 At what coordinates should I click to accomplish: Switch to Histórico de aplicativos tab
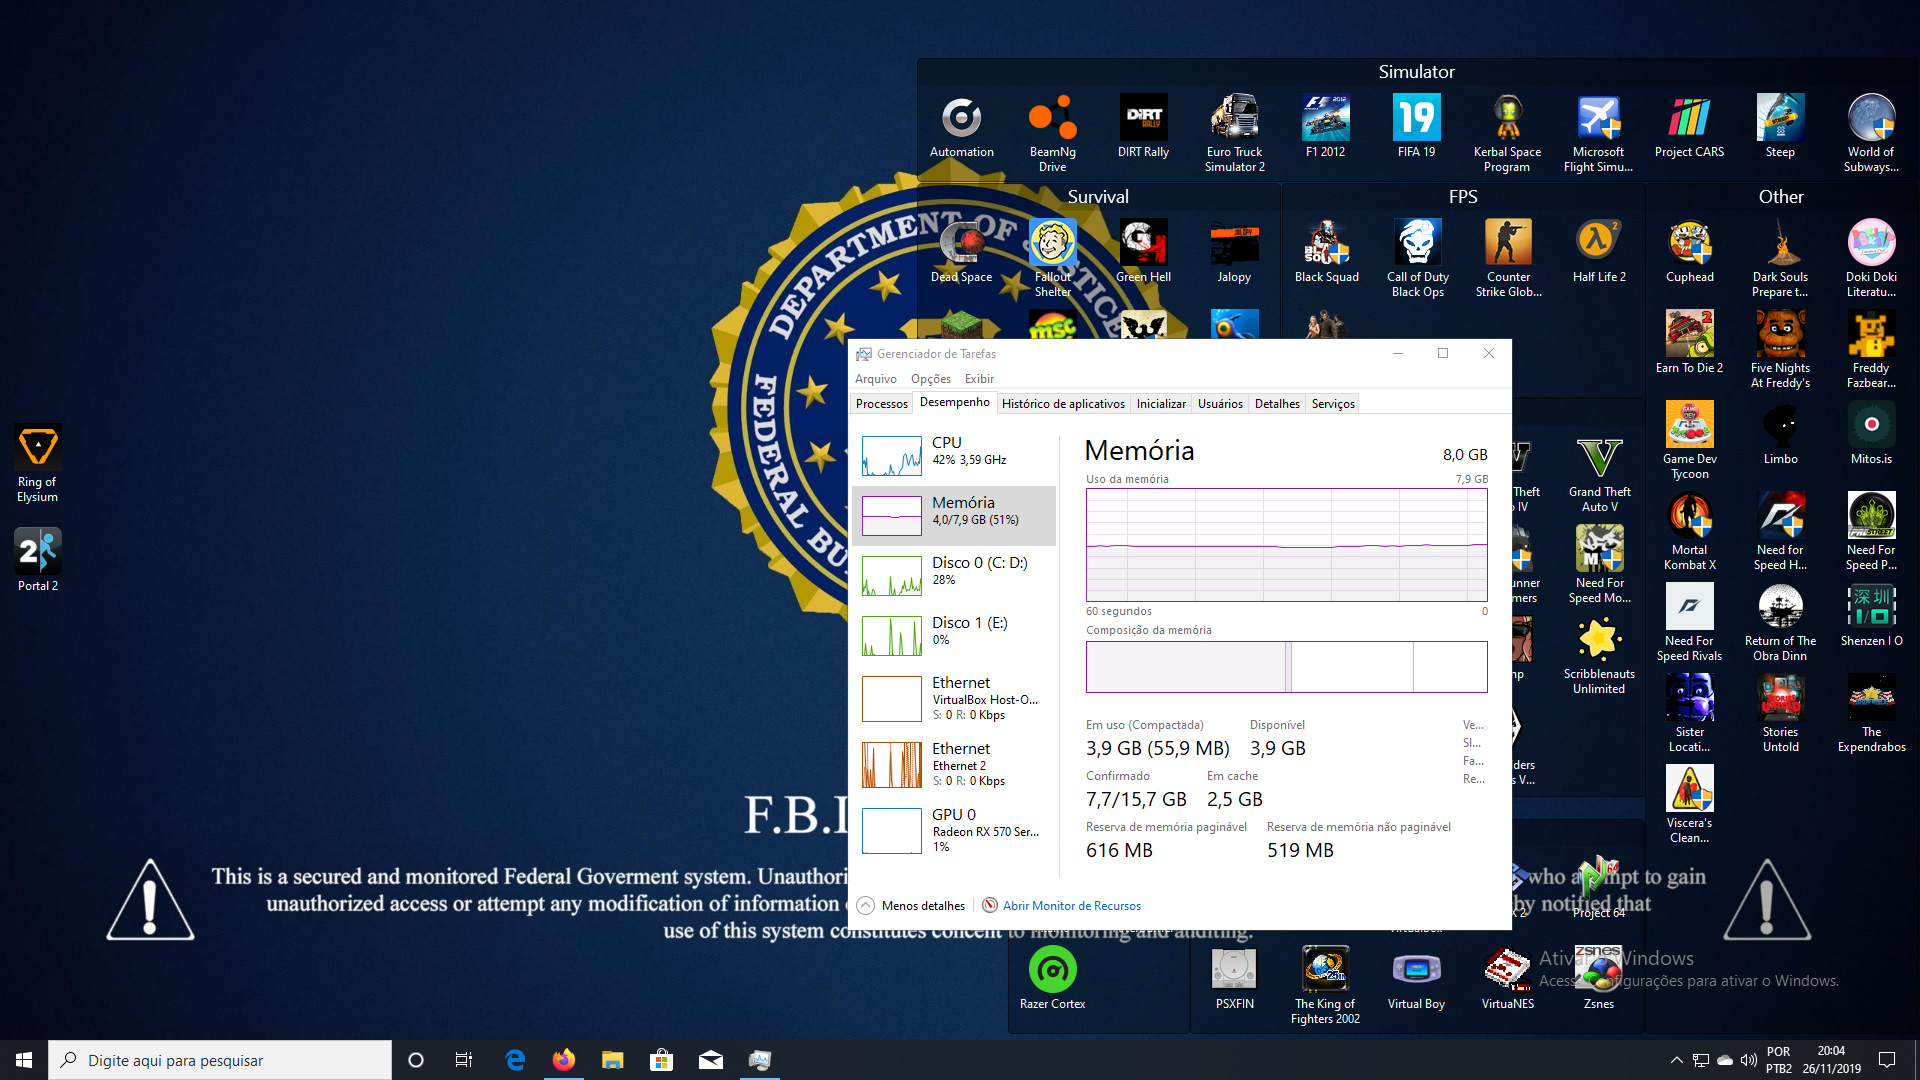click(x=1063, y=404)
